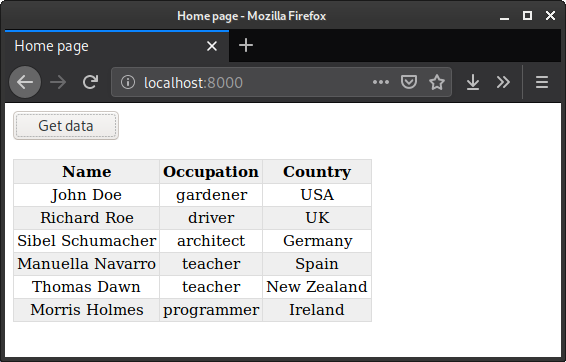This screenshot has height=362, width=566.
Task: Click the programmer occupation cell
Action: pyautogui.click(x=211, y=310)
